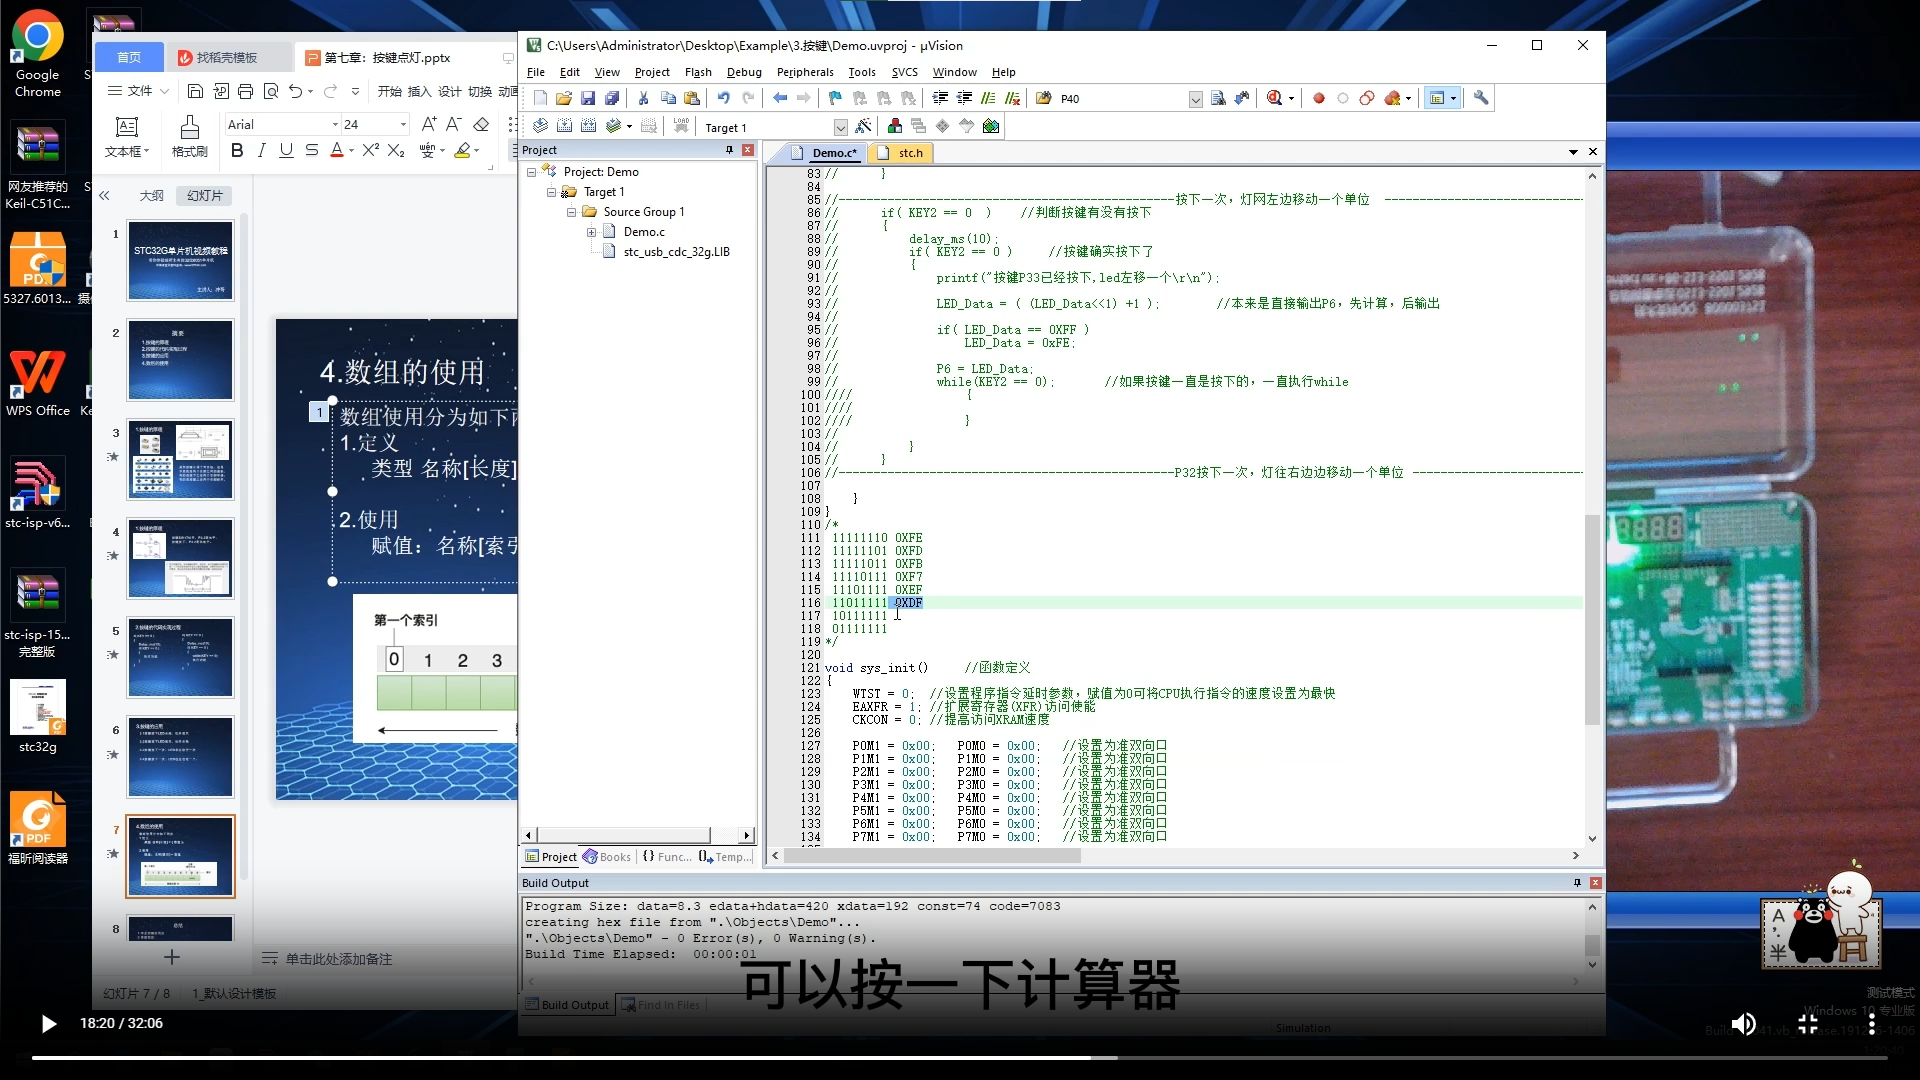Navigate backwards with the blue left arrow
The image size is (1920, 1080).
[780, 98]
